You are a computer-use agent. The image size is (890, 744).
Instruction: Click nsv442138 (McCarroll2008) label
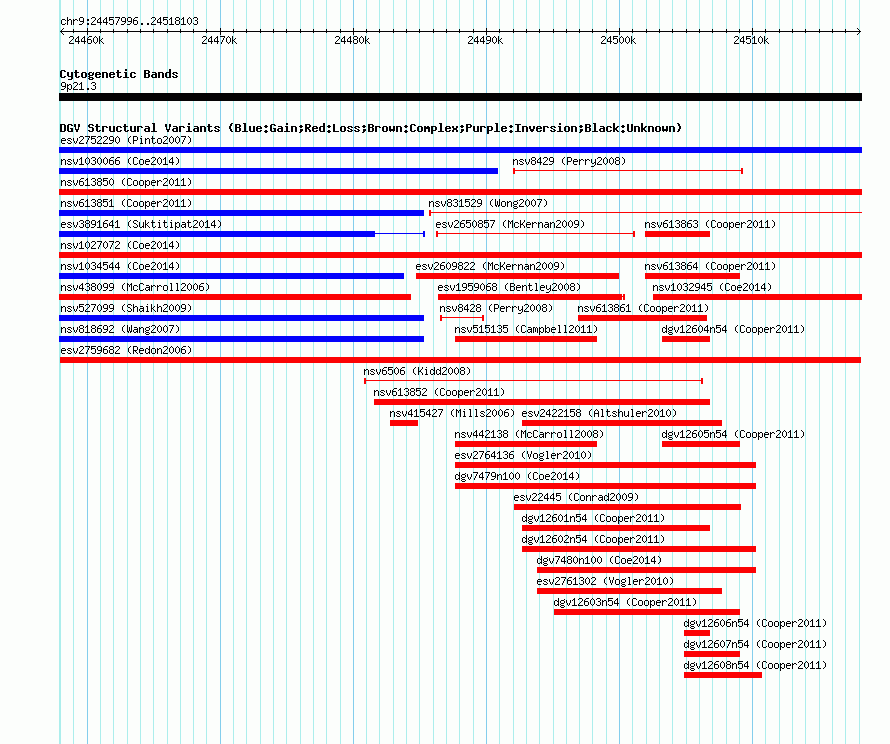coord(529,434)
